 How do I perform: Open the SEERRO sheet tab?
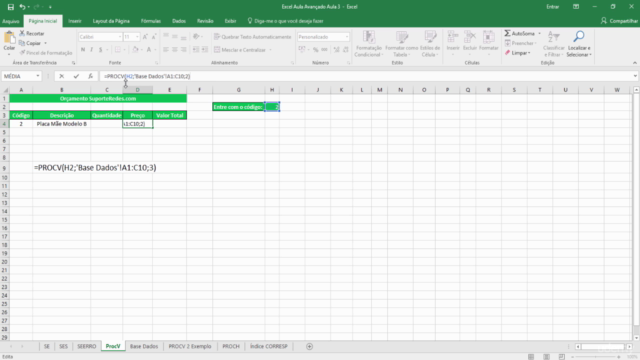point(87,346)
